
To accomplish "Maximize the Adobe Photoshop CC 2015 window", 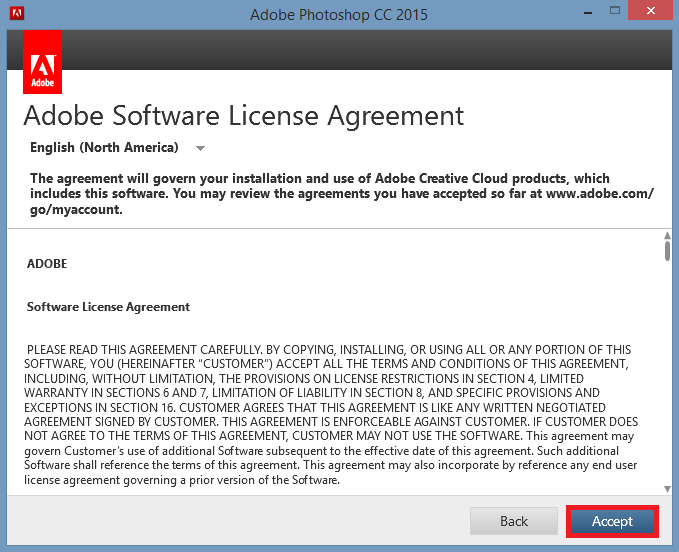I will [614, 11].
